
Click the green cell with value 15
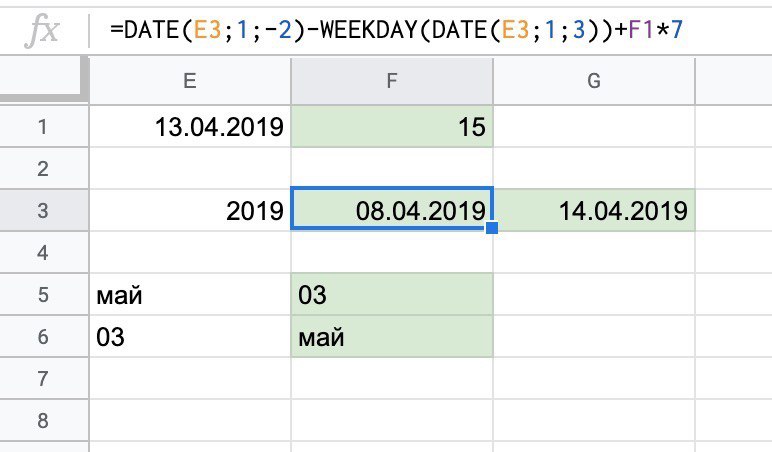[392, 127]
